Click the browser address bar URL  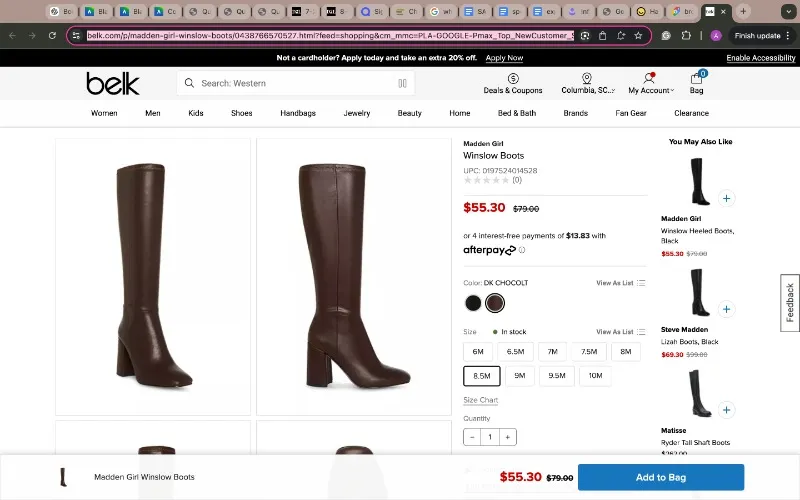[x=330, y=36]
